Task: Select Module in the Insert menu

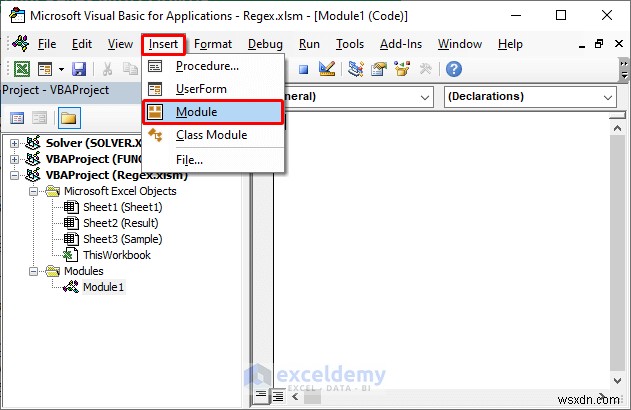Action: 213,112
